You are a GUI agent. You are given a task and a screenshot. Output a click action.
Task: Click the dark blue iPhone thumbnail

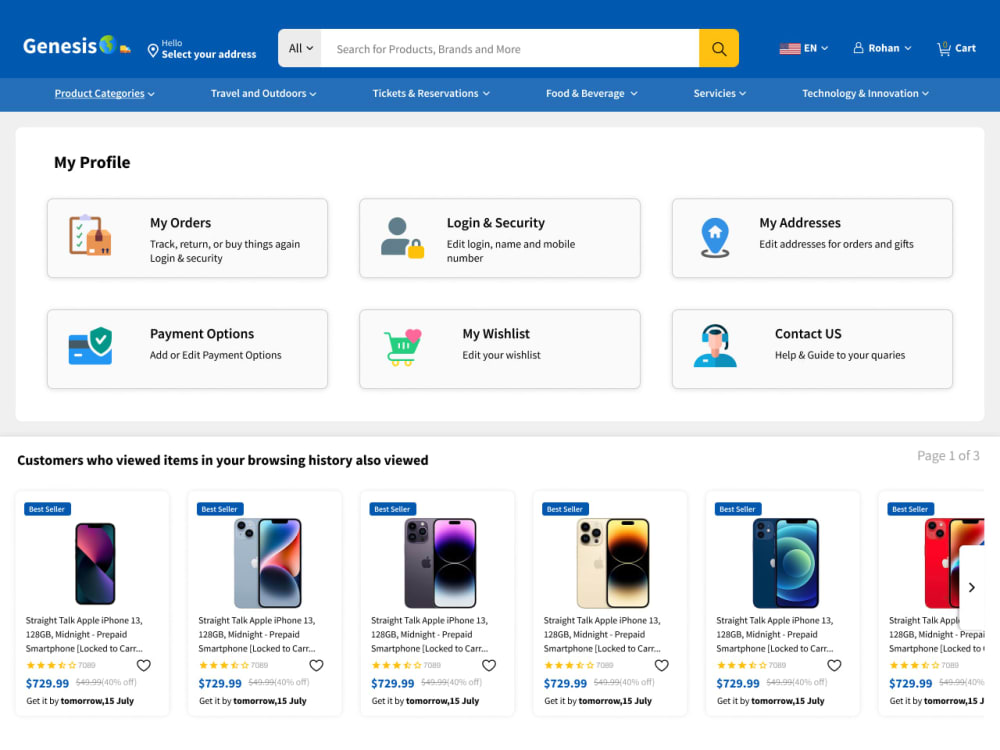click(x=786, y=563)
